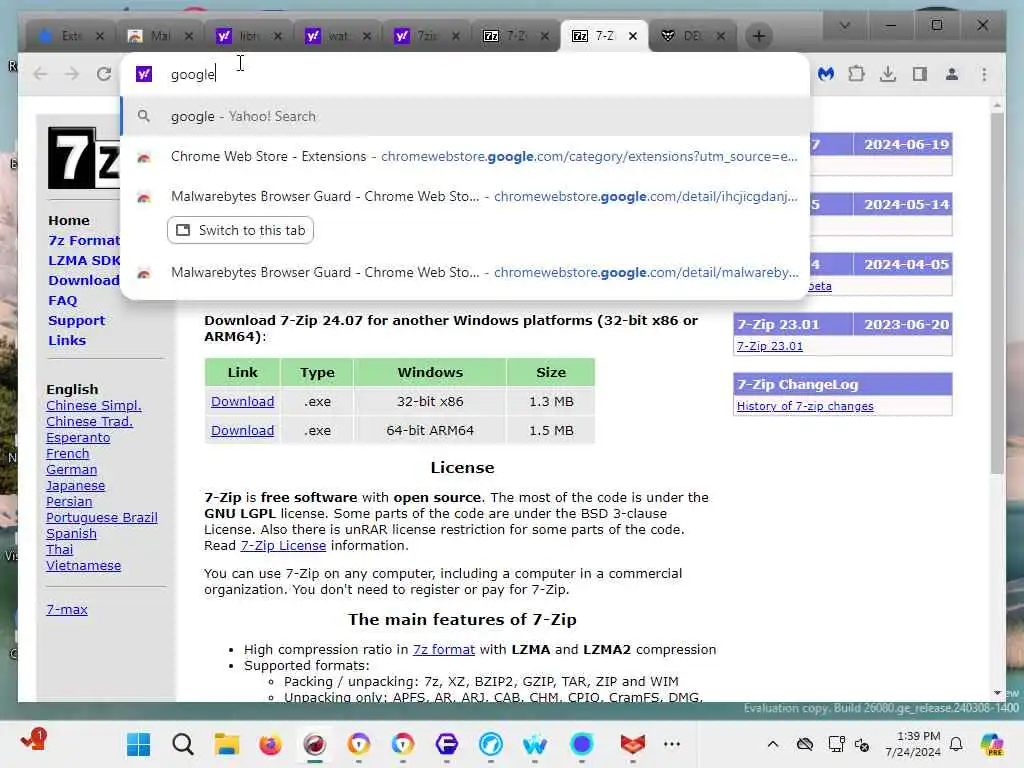Open the FAQ sidebar link
The width and height of the screenshot is (1024, 768).
(x=63, y=300)
